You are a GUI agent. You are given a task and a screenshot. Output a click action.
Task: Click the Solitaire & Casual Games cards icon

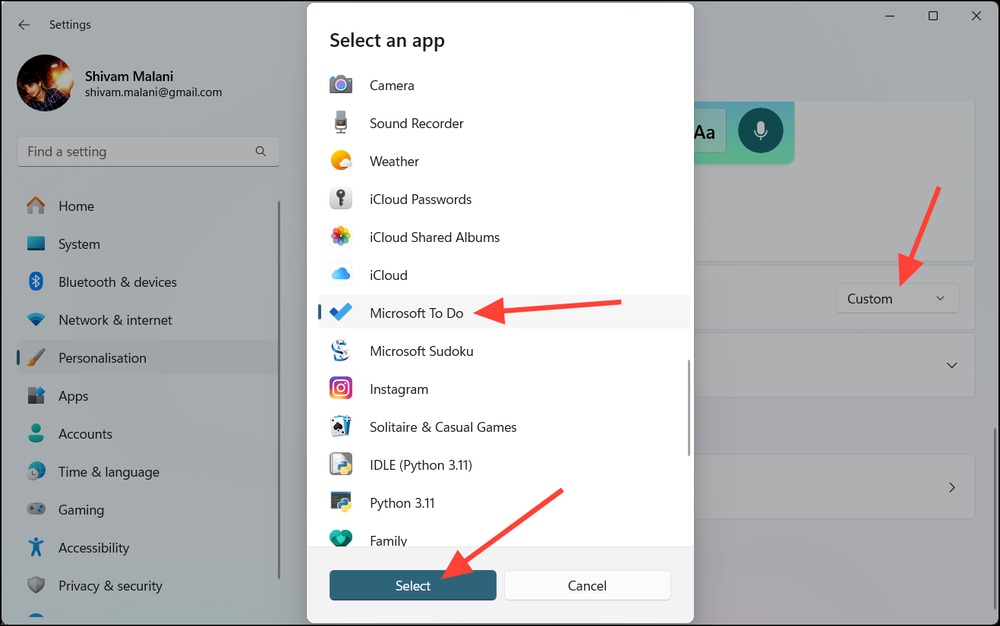click(341, 426)
